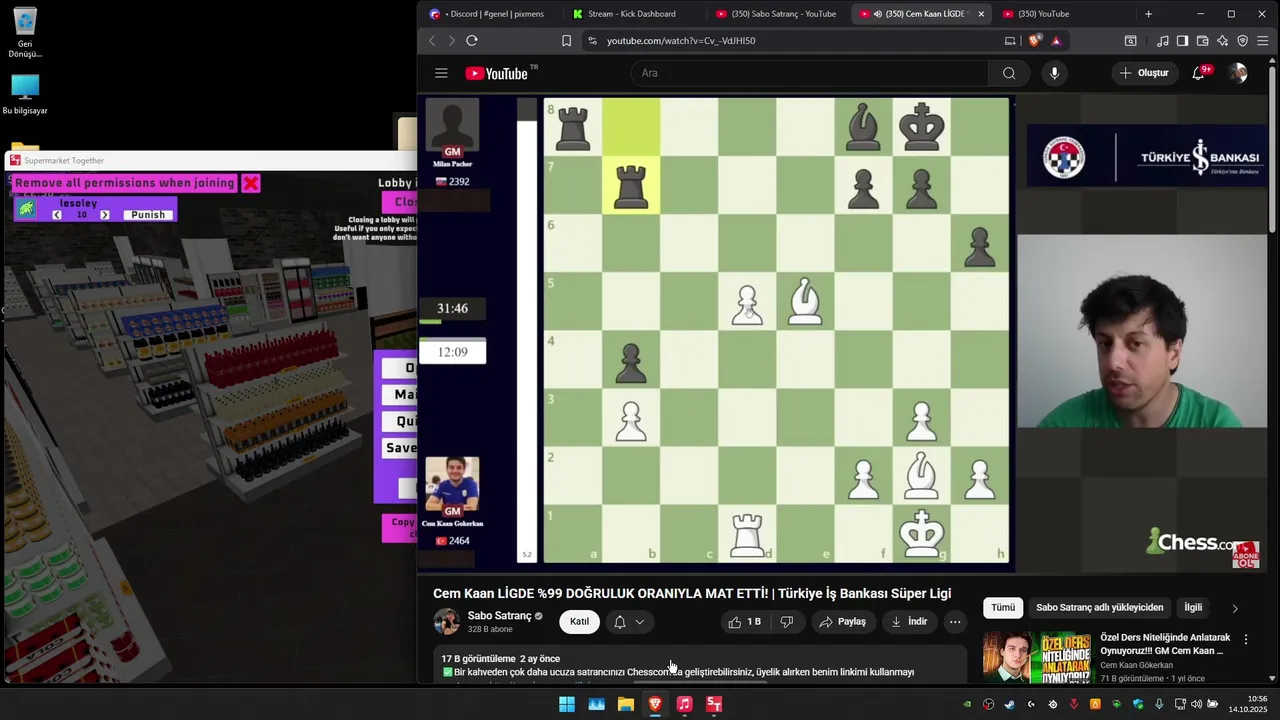Open YouTube notifications bell with 9+ badge
This screenshot has width=1280, height=720.
click(1199, 73)
